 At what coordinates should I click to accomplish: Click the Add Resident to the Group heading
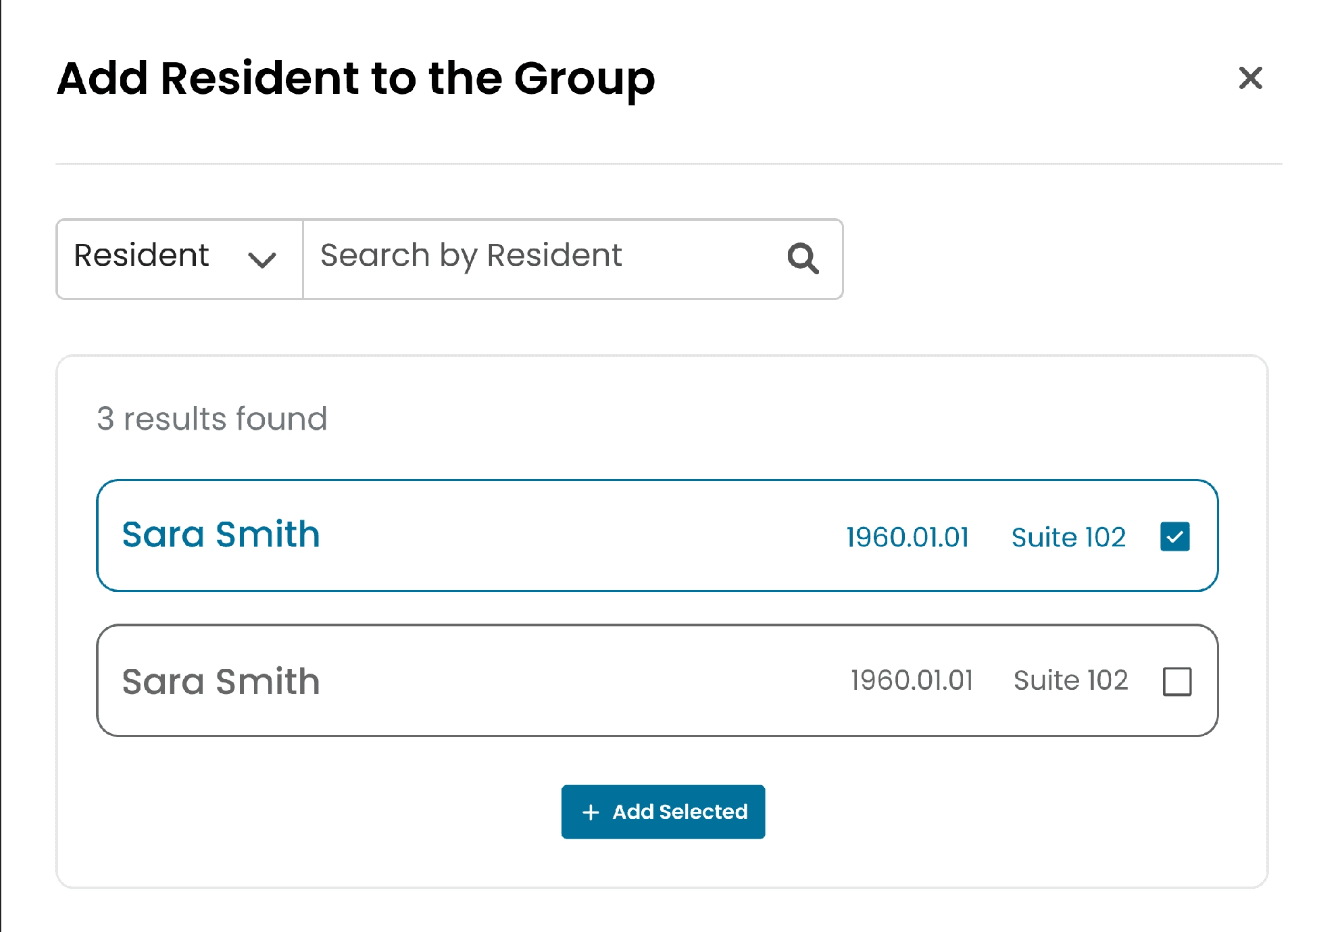point(356,79)
